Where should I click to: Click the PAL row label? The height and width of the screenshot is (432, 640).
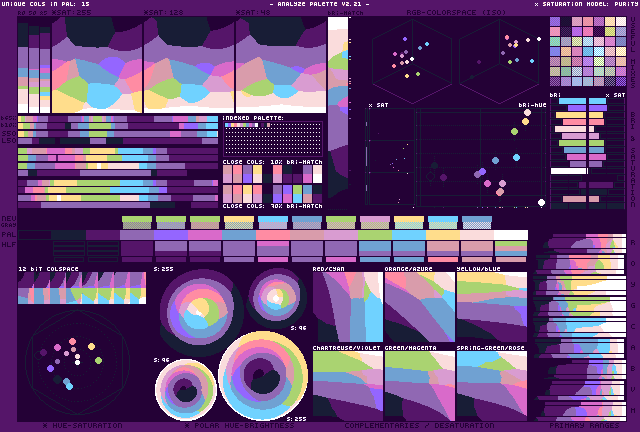(9, 235)
